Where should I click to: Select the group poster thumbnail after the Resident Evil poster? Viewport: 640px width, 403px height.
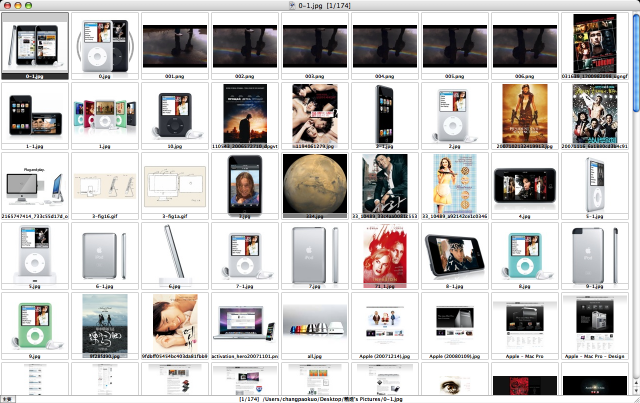tap(595, 116)
